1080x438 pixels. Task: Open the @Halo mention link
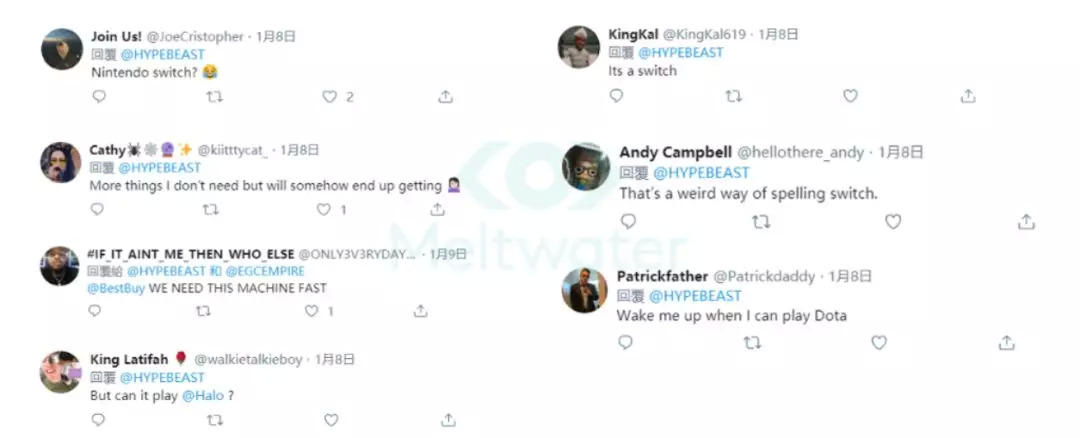(199, 395)
